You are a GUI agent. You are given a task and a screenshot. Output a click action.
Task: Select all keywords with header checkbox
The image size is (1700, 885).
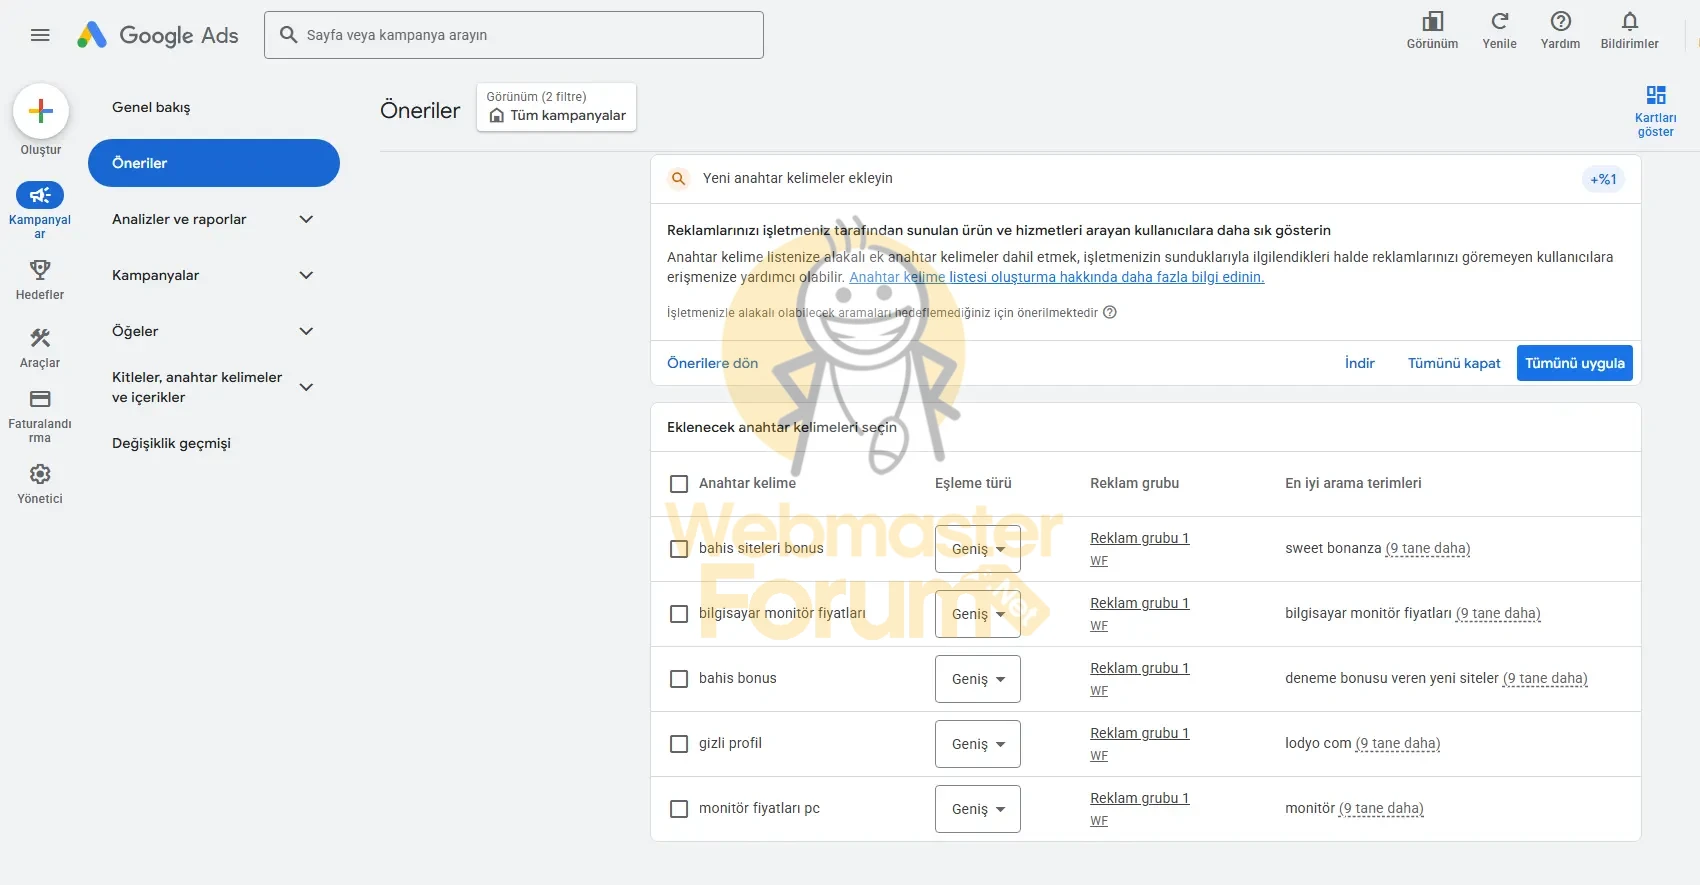coord(679,484)
